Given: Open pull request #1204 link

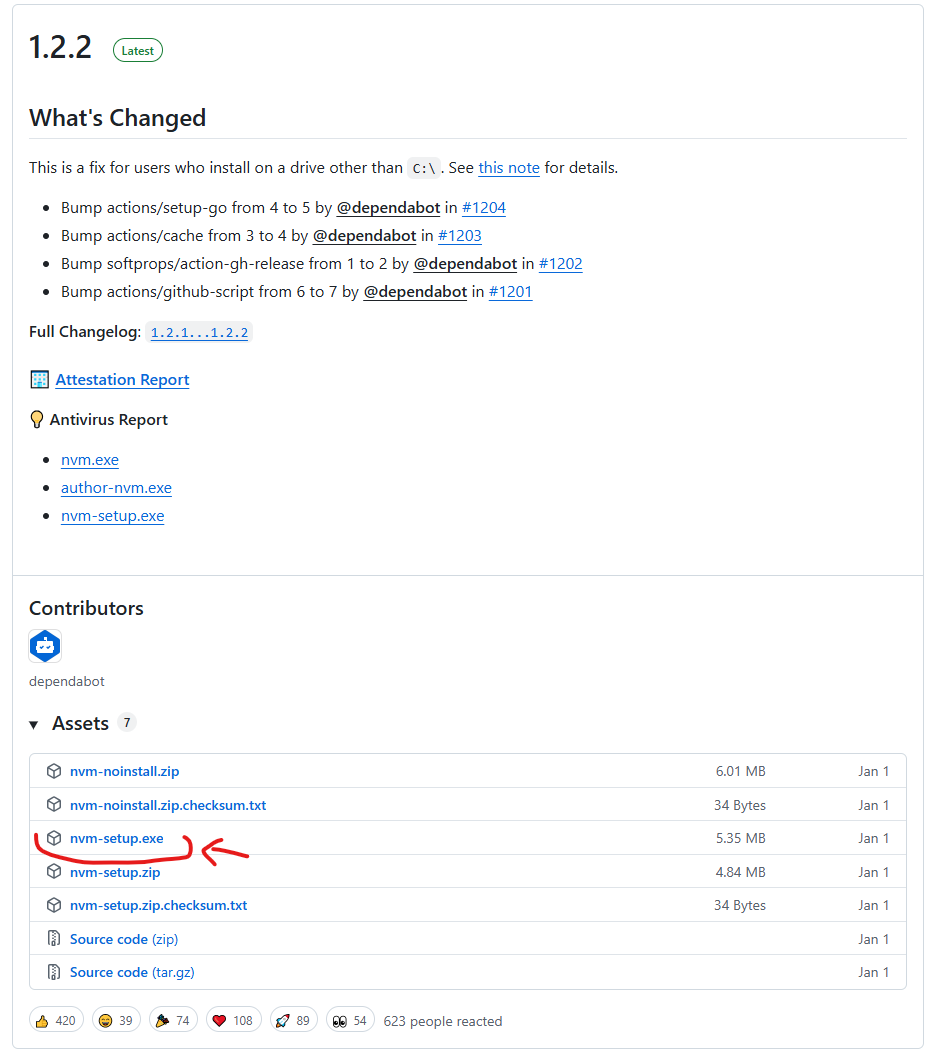Looking at the screenshot, I should (484, 208).
